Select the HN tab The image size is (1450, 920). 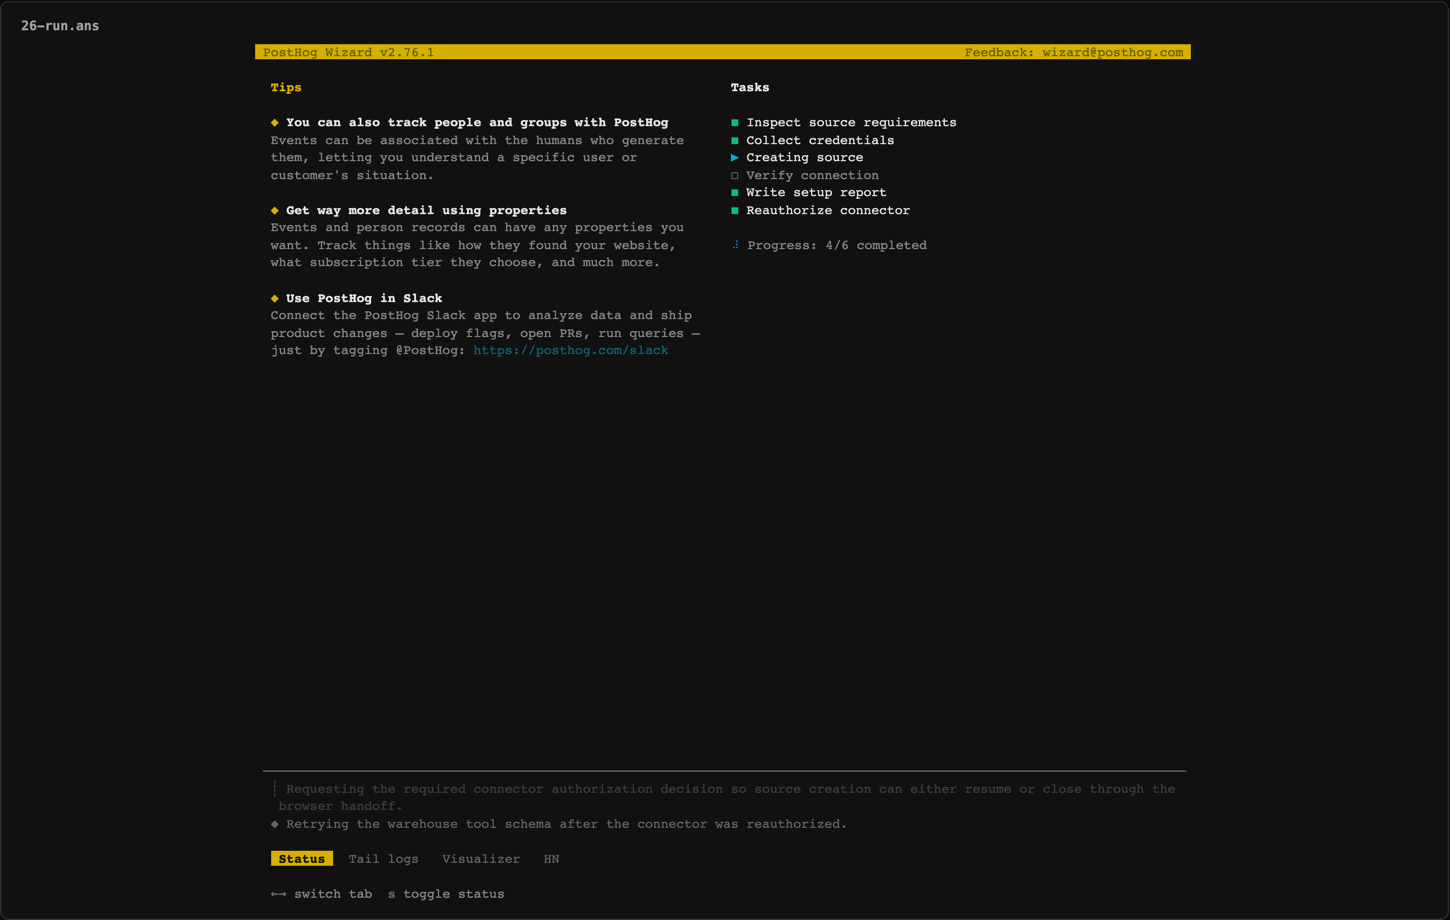(551, 859)
